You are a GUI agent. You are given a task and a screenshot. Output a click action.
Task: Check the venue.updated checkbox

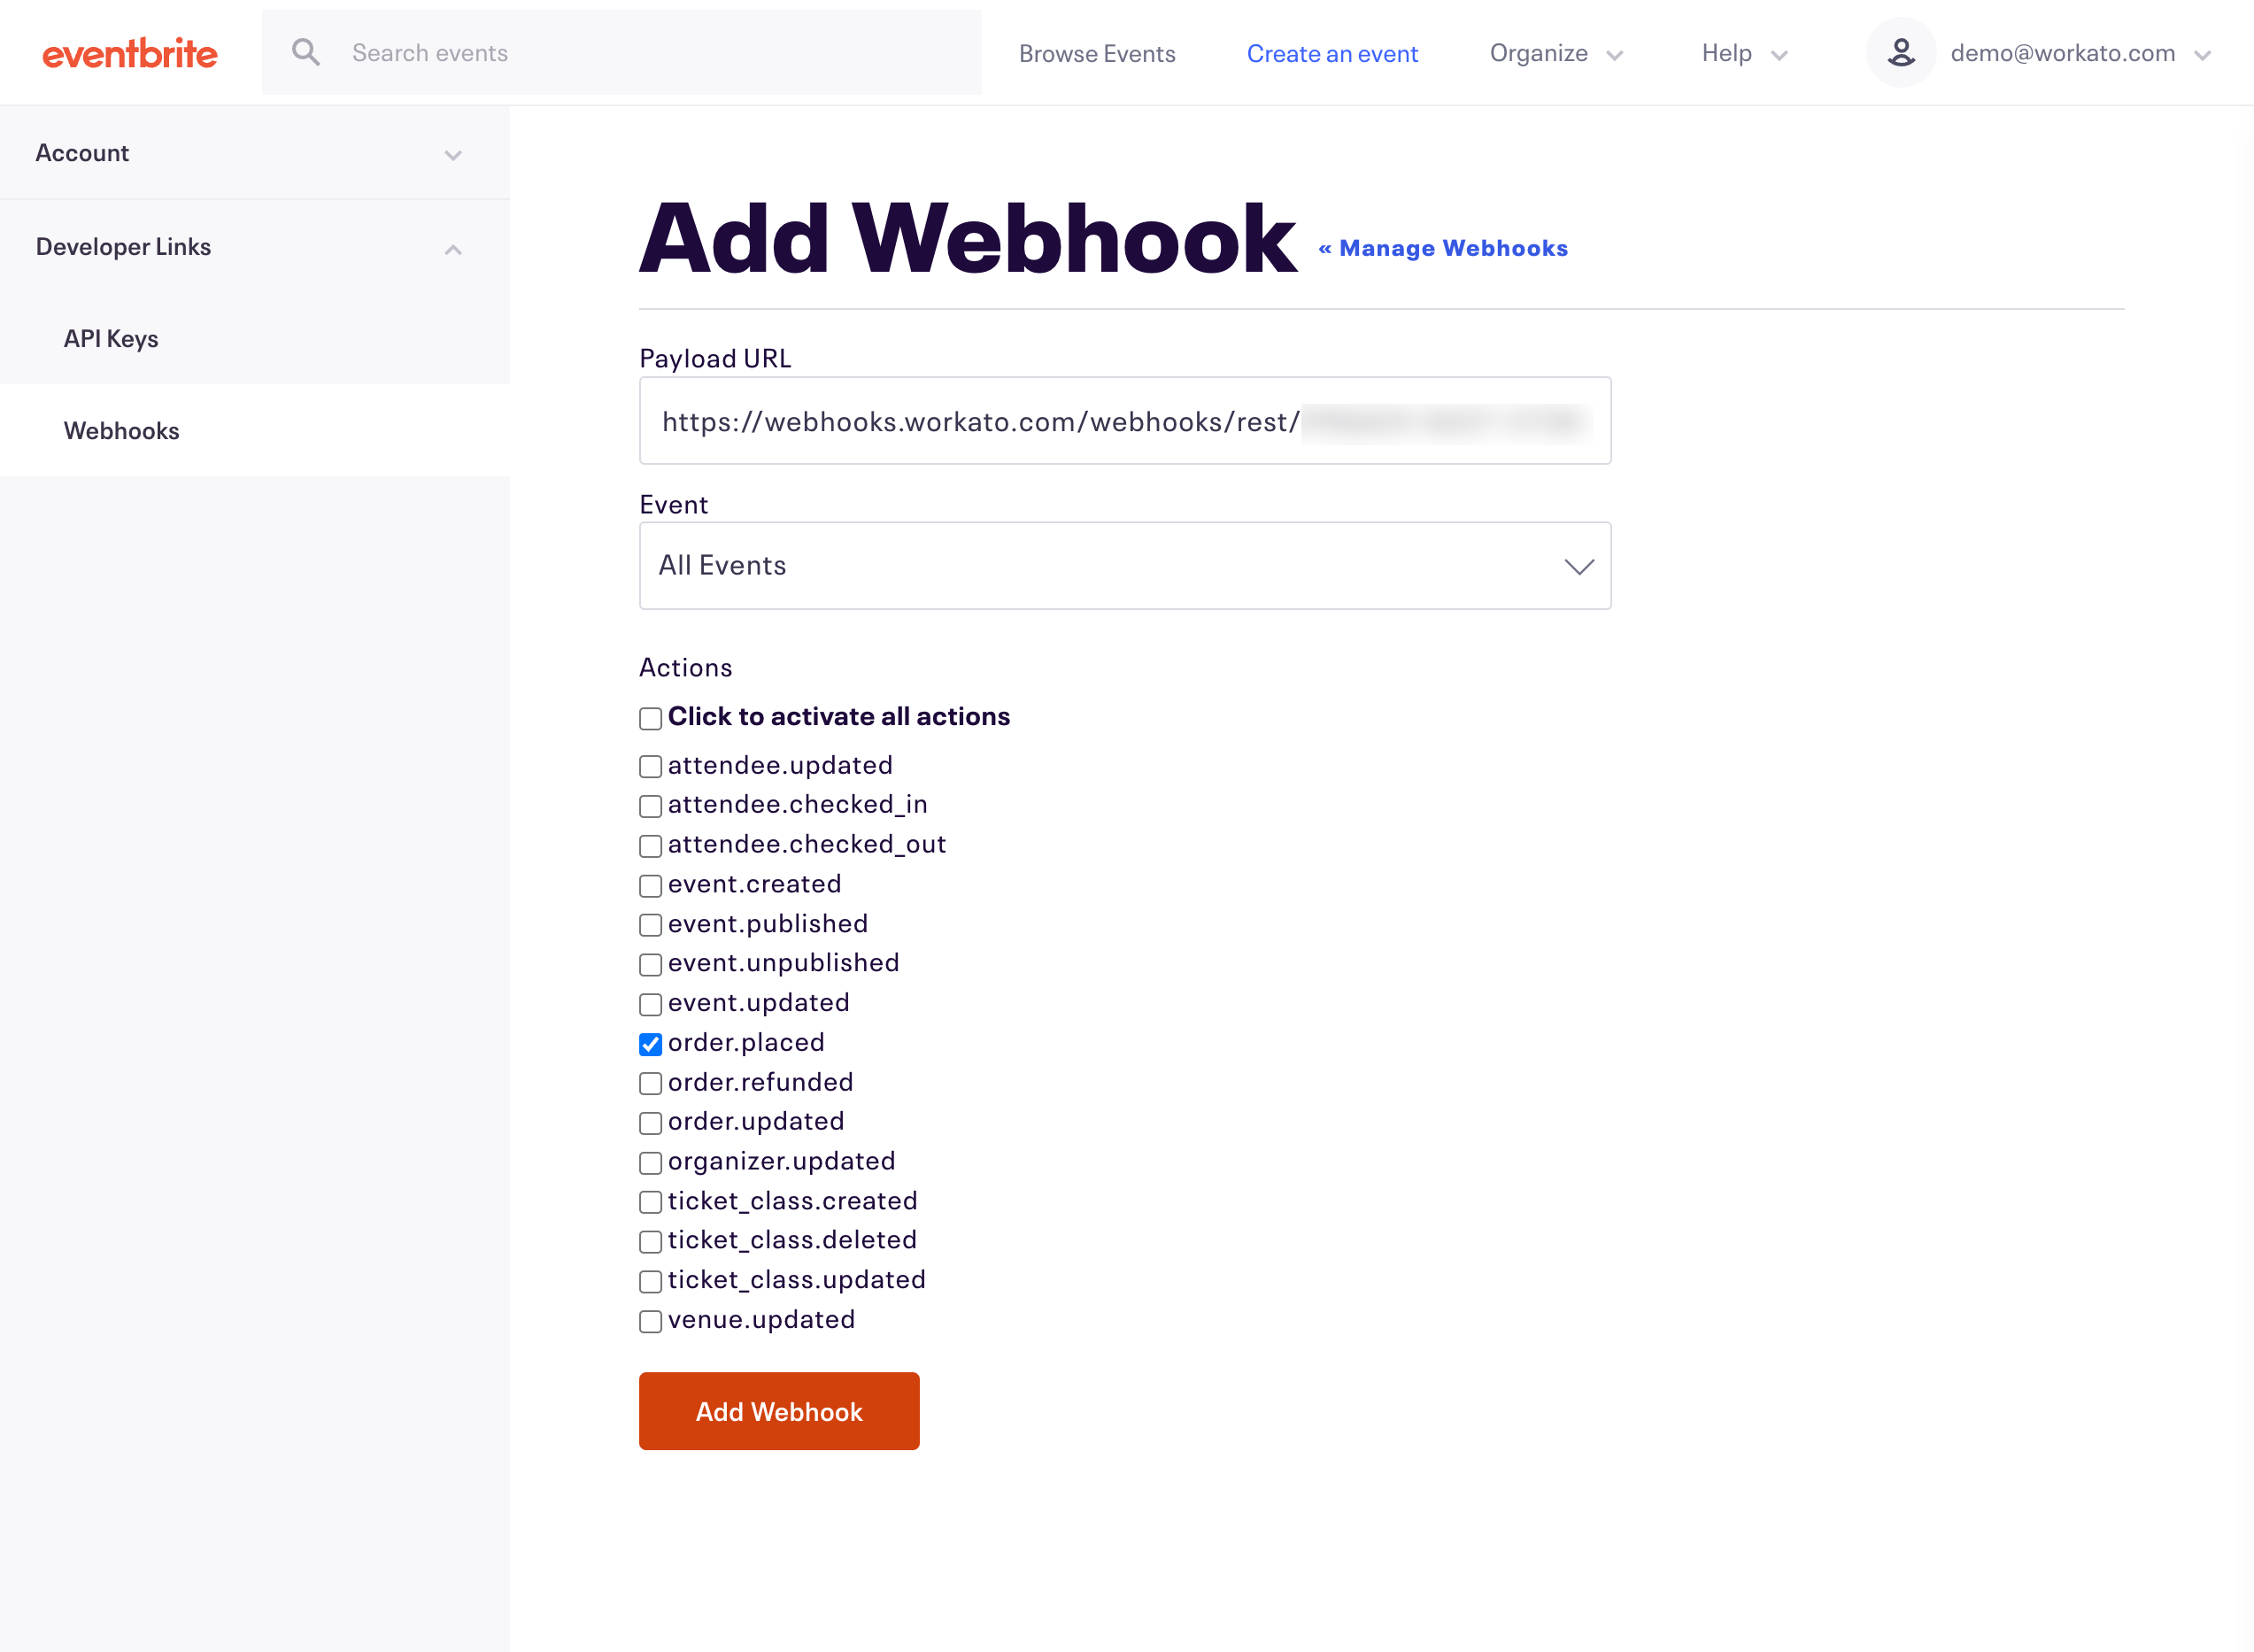pos(650,1320)
